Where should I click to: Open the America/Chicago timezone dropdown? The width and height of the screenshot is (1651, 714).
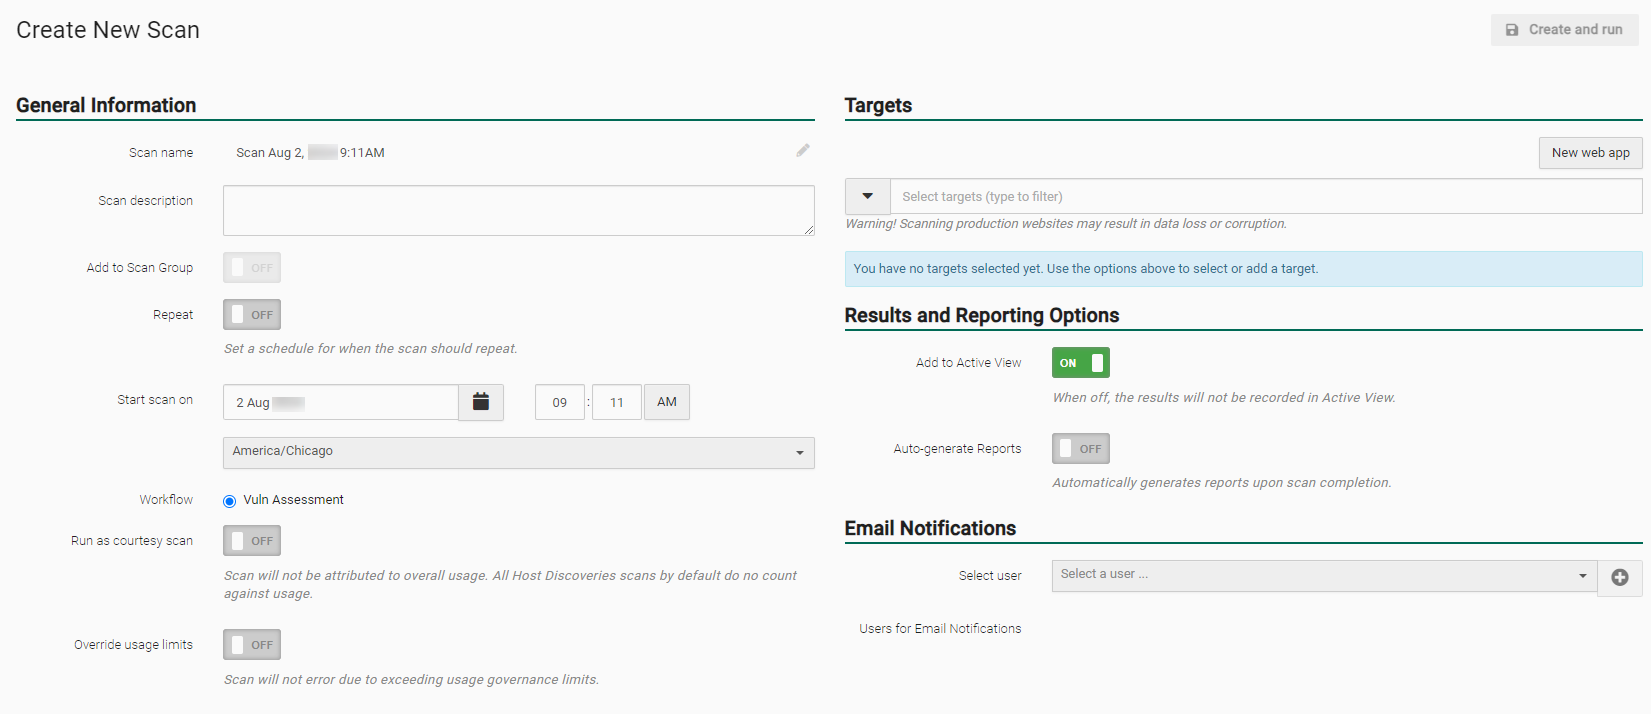pos(518,452)
